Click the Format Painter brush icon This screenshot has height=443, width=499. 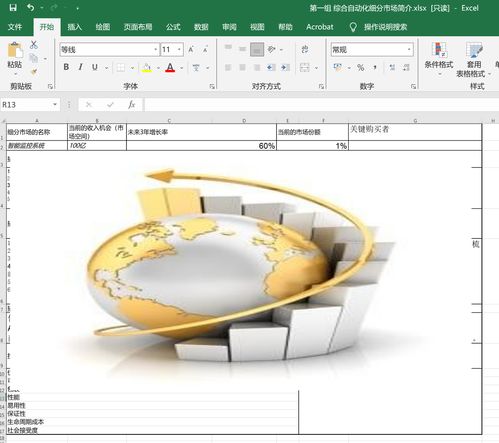pos(34,72)
